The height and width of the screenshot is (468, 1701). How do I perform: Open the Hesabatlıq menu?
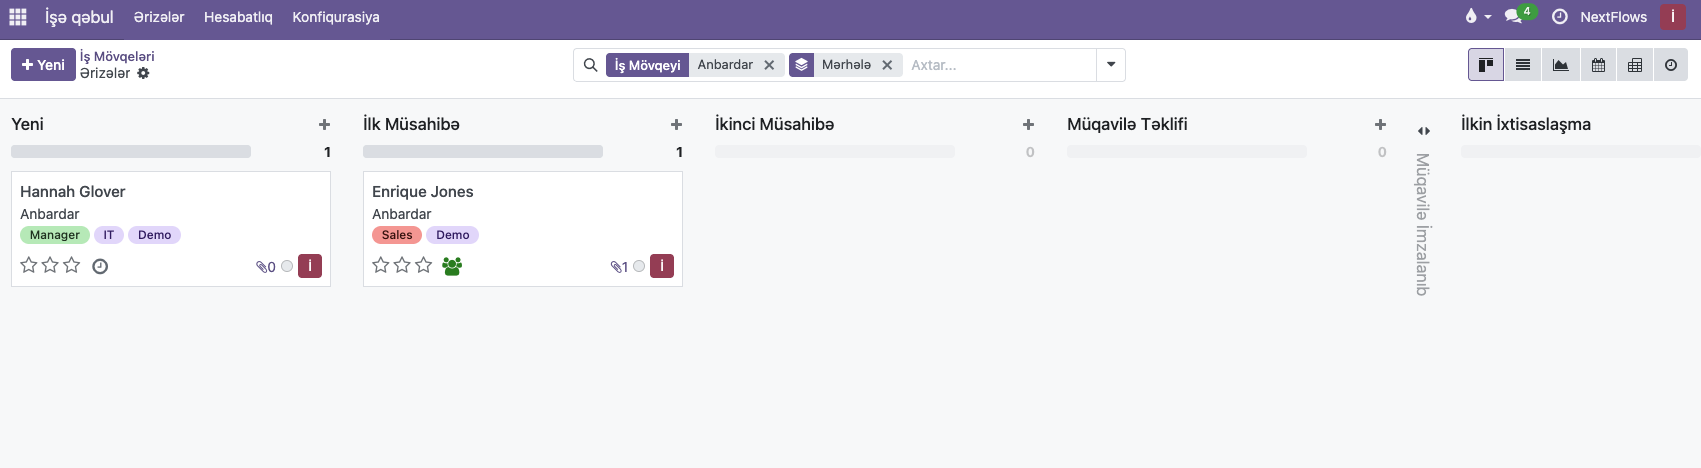pyautogui.click(x=238, y=17)
